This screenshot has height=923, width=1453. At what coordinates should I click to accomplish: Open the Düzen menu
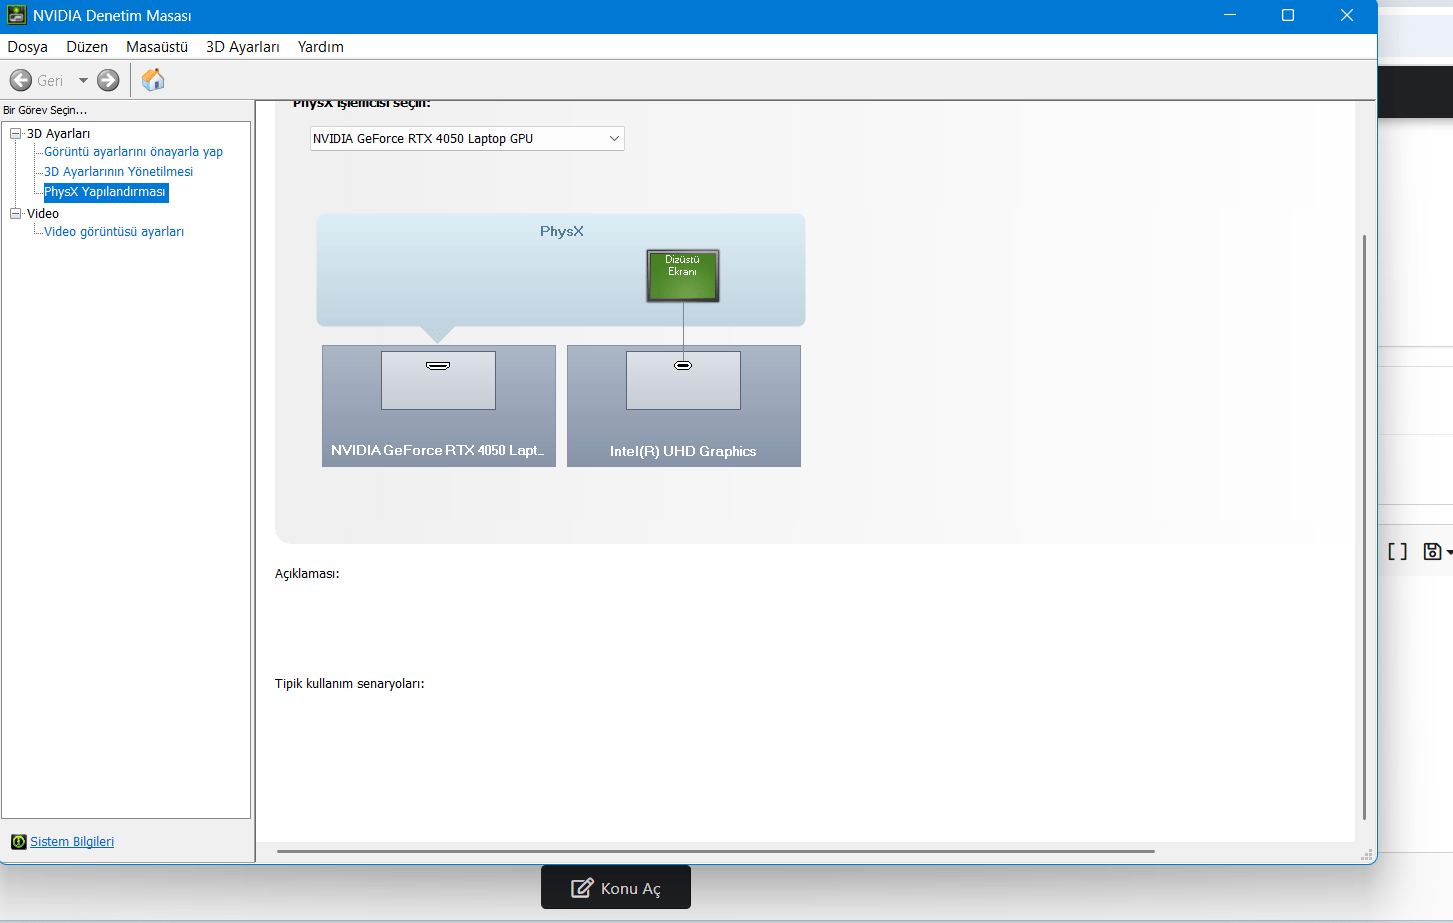point(87,47)
